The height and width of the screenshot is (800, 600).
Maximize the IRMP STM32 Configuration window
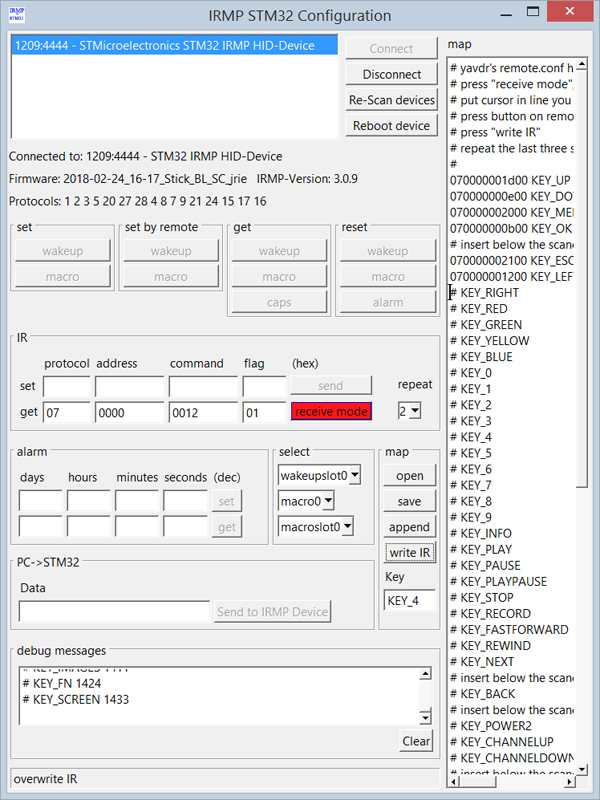tap(533, 11)
